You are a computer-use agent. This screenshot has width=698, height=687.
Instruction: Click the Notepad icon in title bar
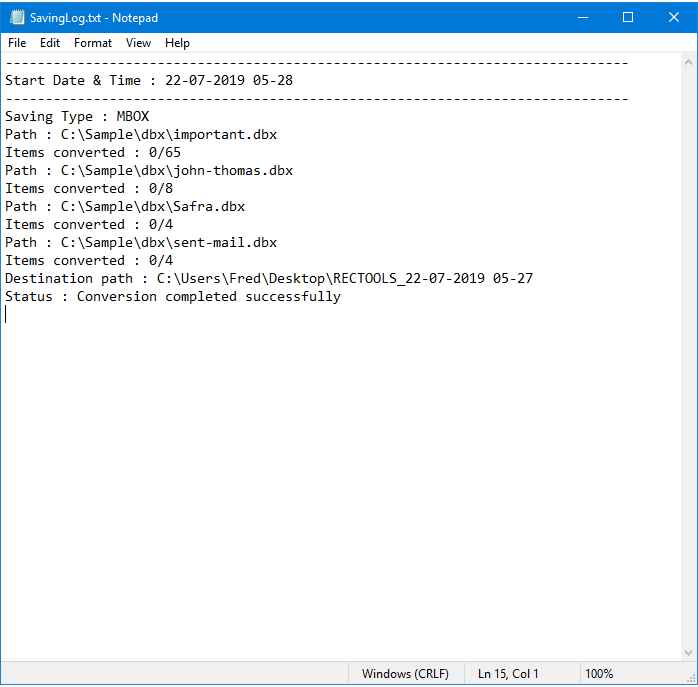(x=17, y=17)
